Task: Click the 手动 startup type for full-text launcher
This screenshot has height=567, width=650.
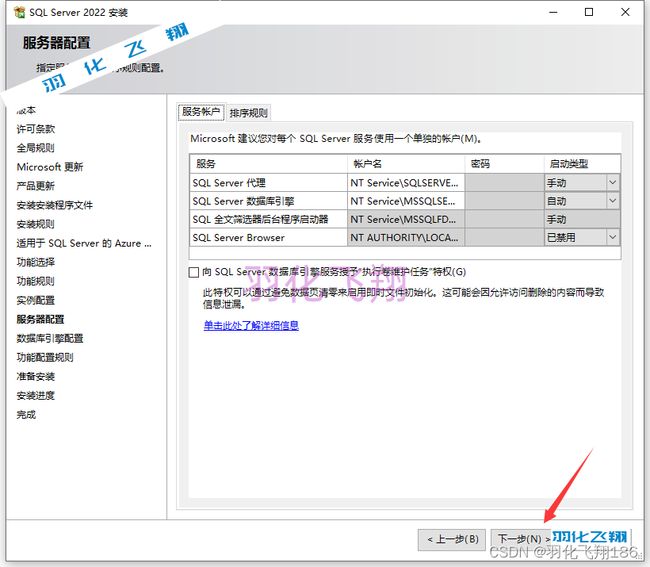Action: (x=582, y=219)
